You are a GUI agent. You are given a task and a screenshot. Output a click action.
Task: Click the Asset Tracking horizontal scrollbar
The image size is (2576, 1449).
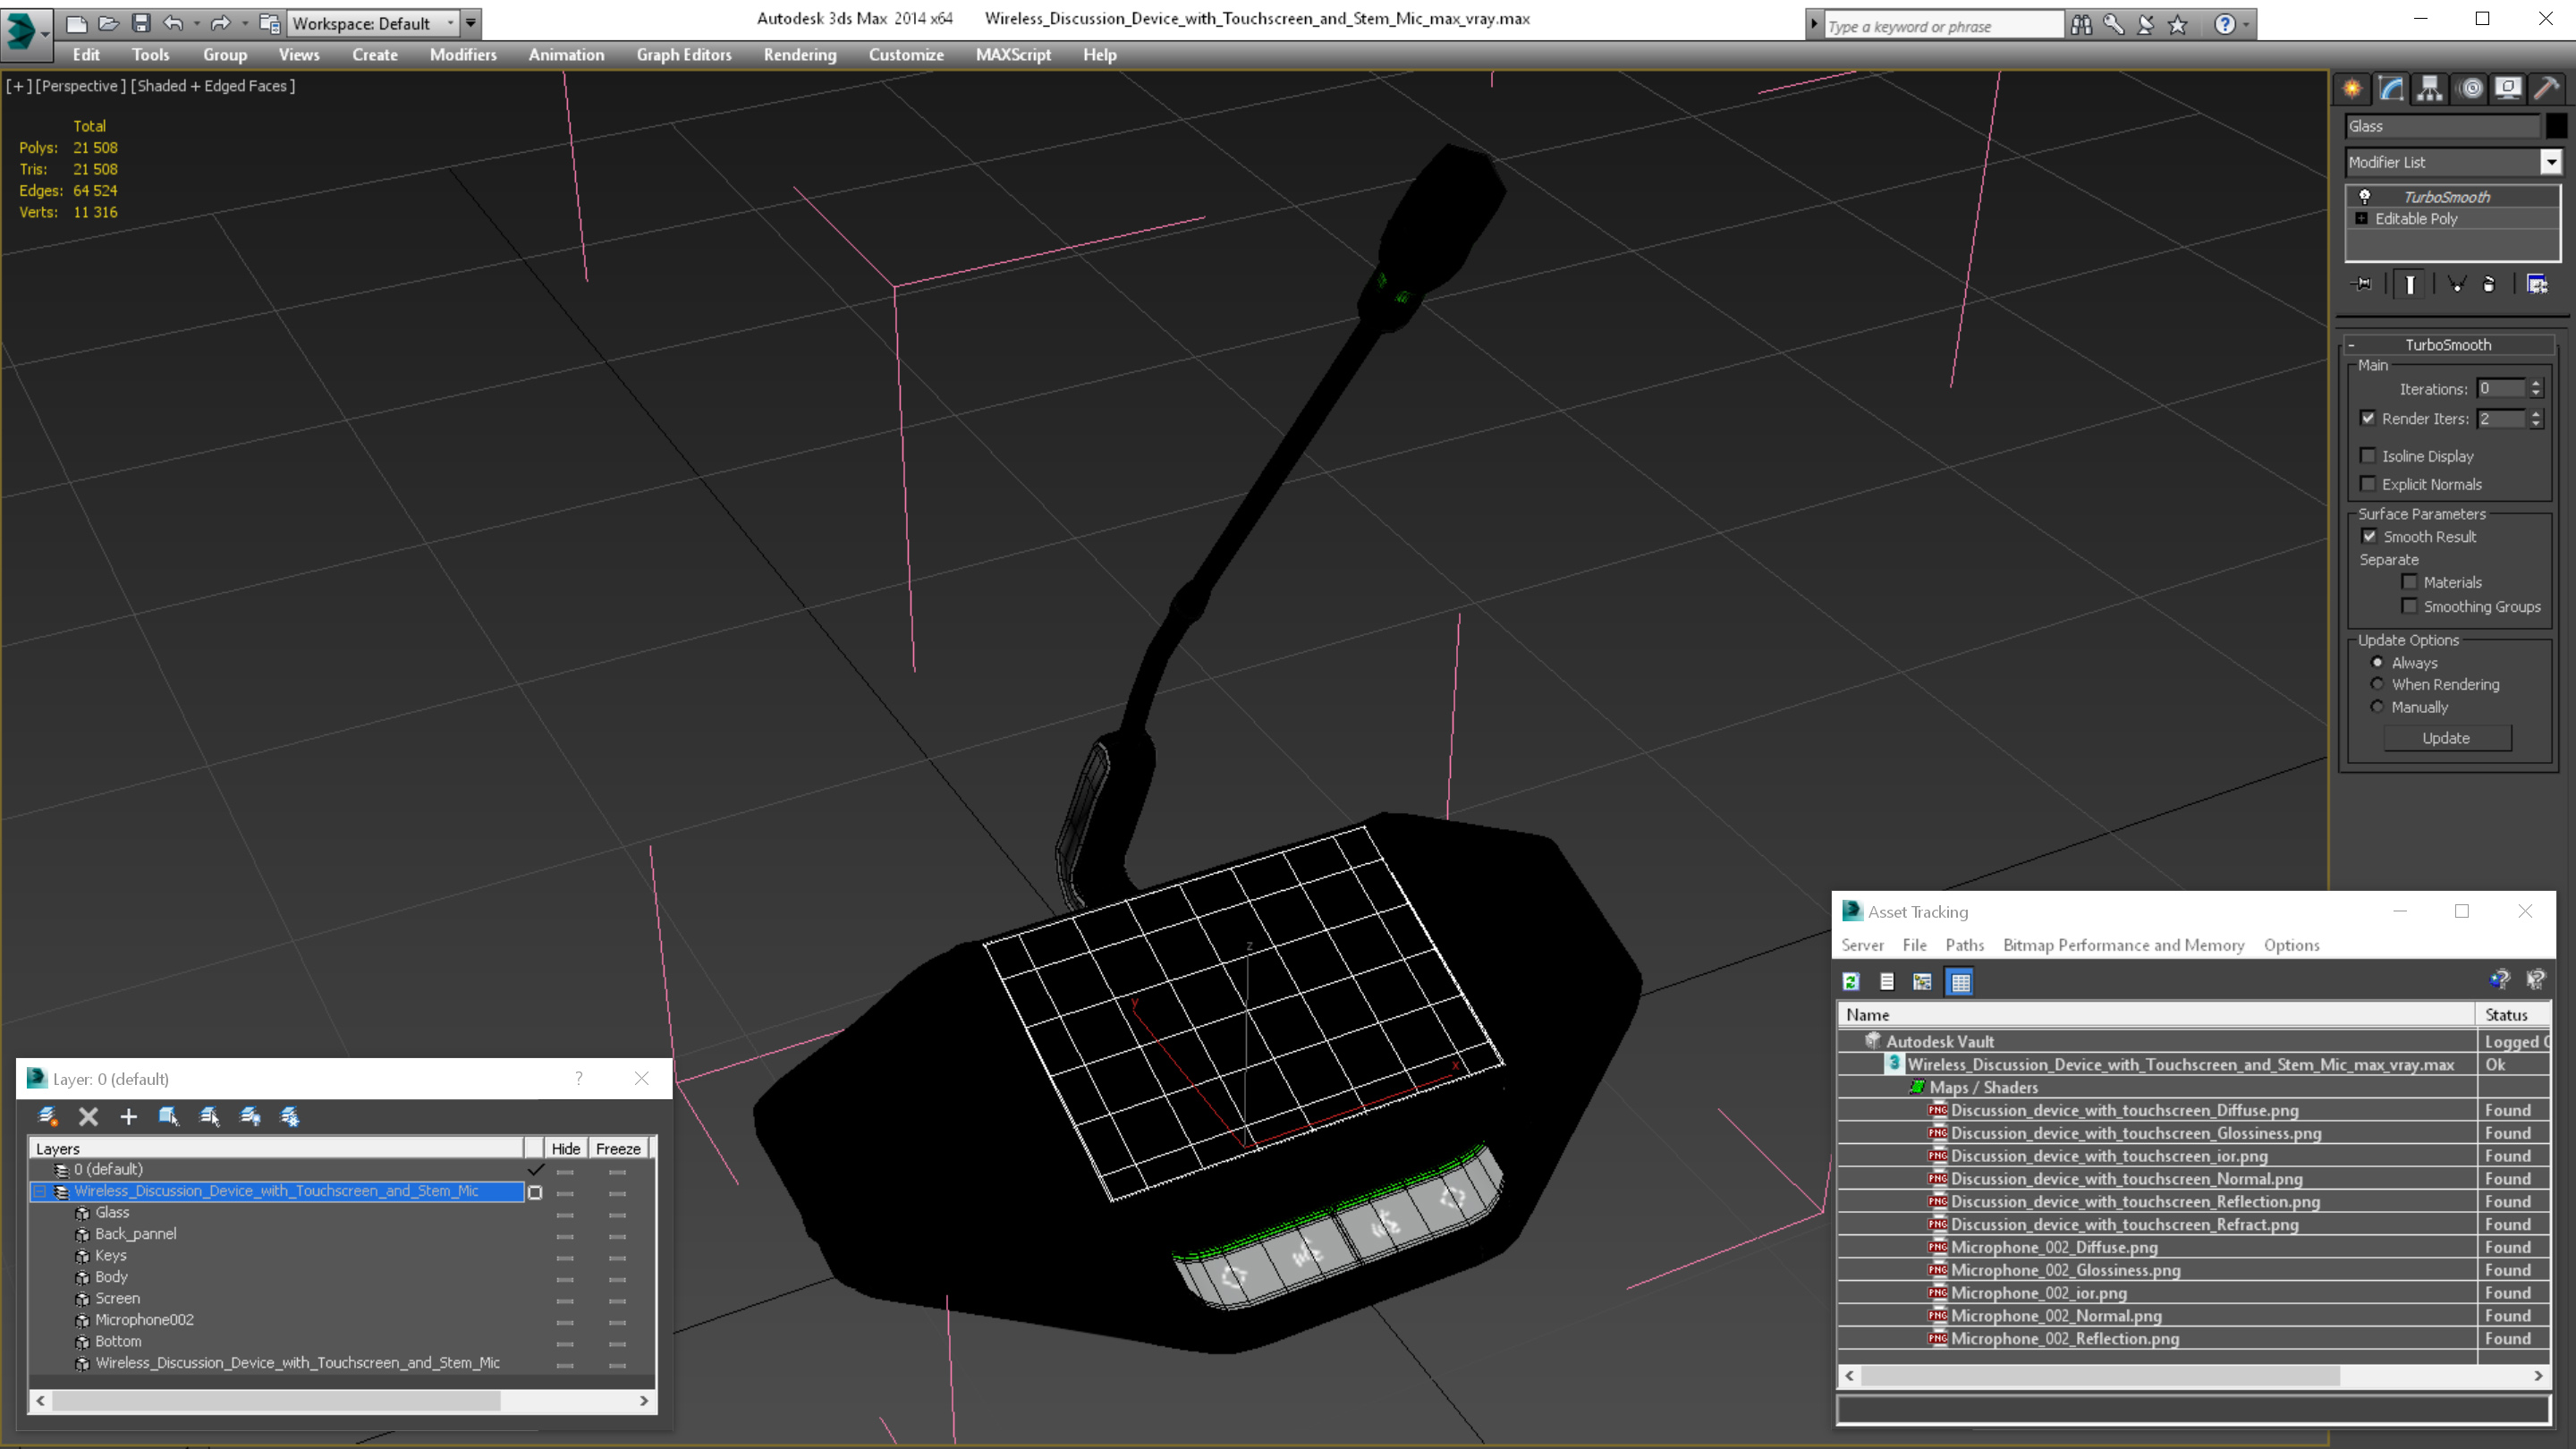pos(2193,1376)
